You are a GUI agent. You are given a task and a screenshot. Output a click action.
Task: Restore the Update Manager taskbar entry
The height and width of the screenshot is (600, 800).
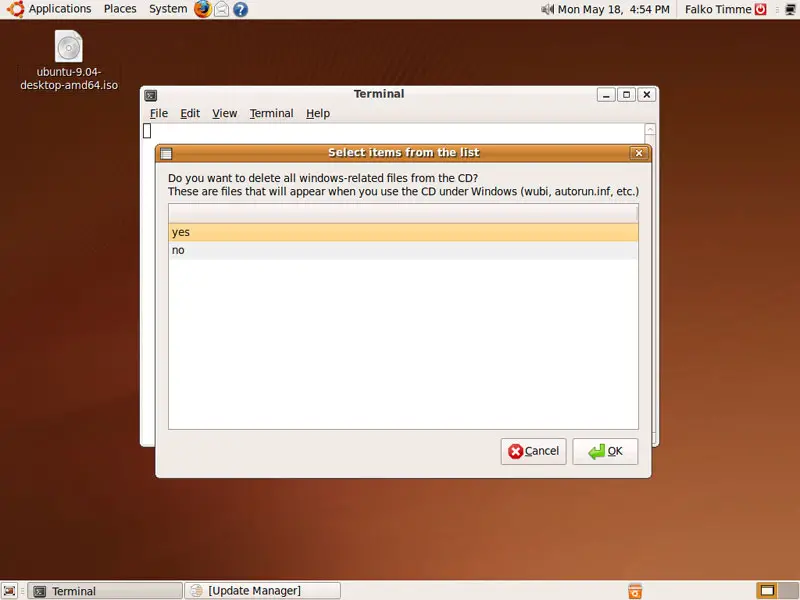point(262,591)
